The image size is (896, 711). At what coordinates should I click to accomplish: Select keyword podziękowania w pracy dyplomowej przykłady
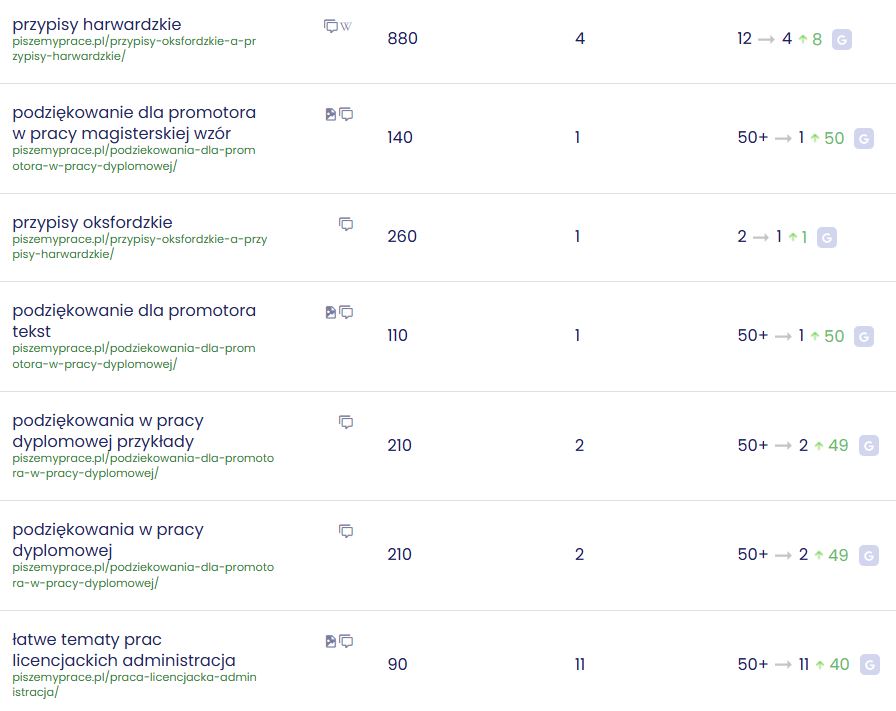(x=107, y=431)
